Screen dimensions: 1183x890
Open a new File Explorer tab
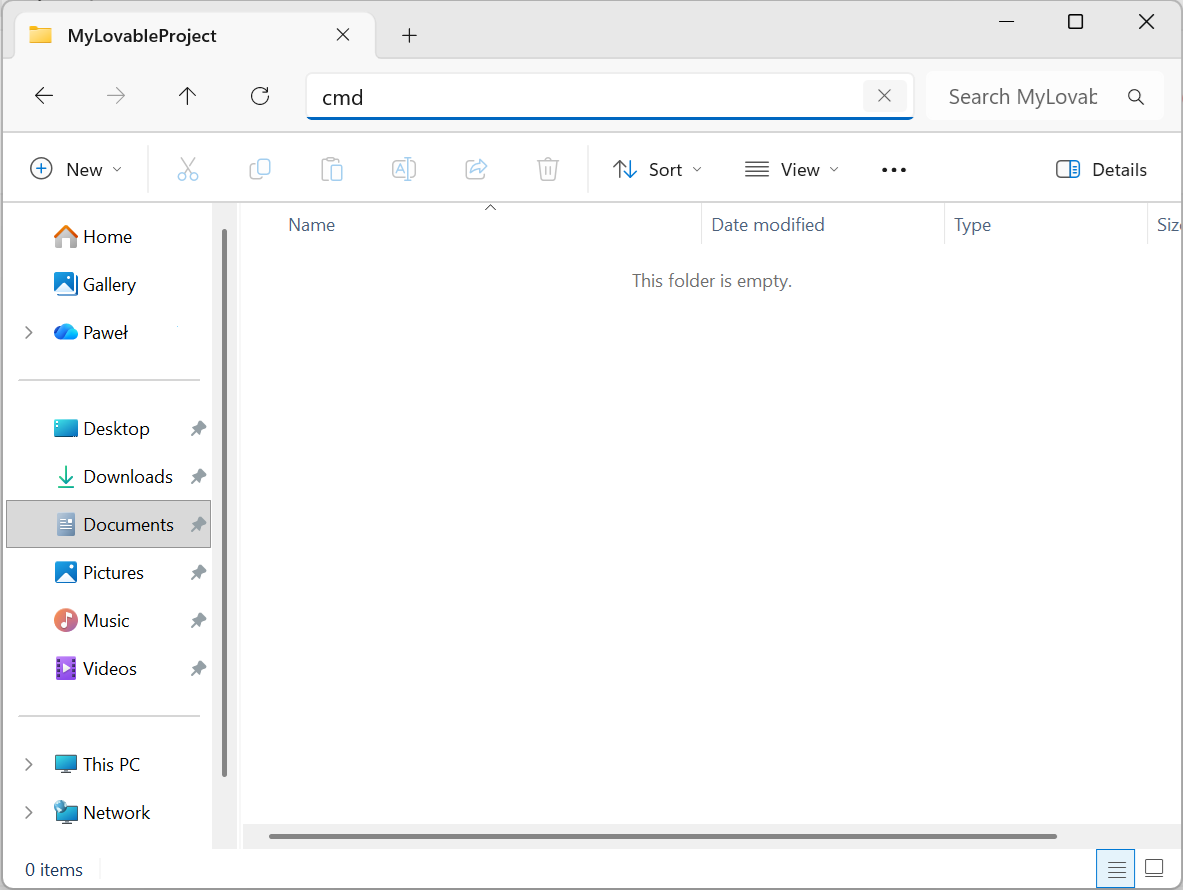click(409, 35)
